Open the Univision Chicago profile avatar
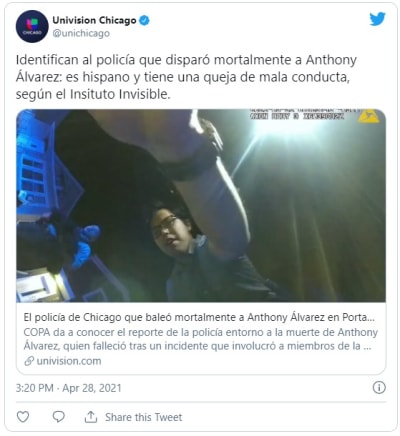400x436 pixels. [32, 26]
